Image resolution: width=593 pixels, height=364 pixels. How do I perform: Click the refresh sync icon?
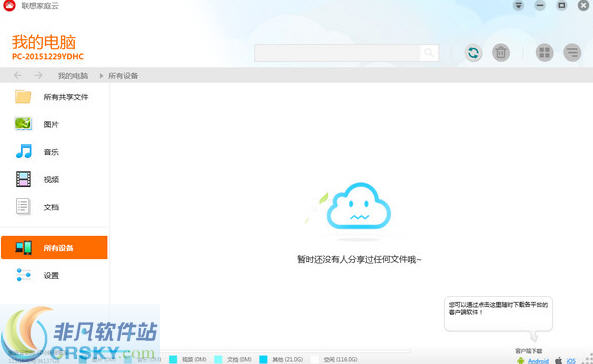pos(473,53)
